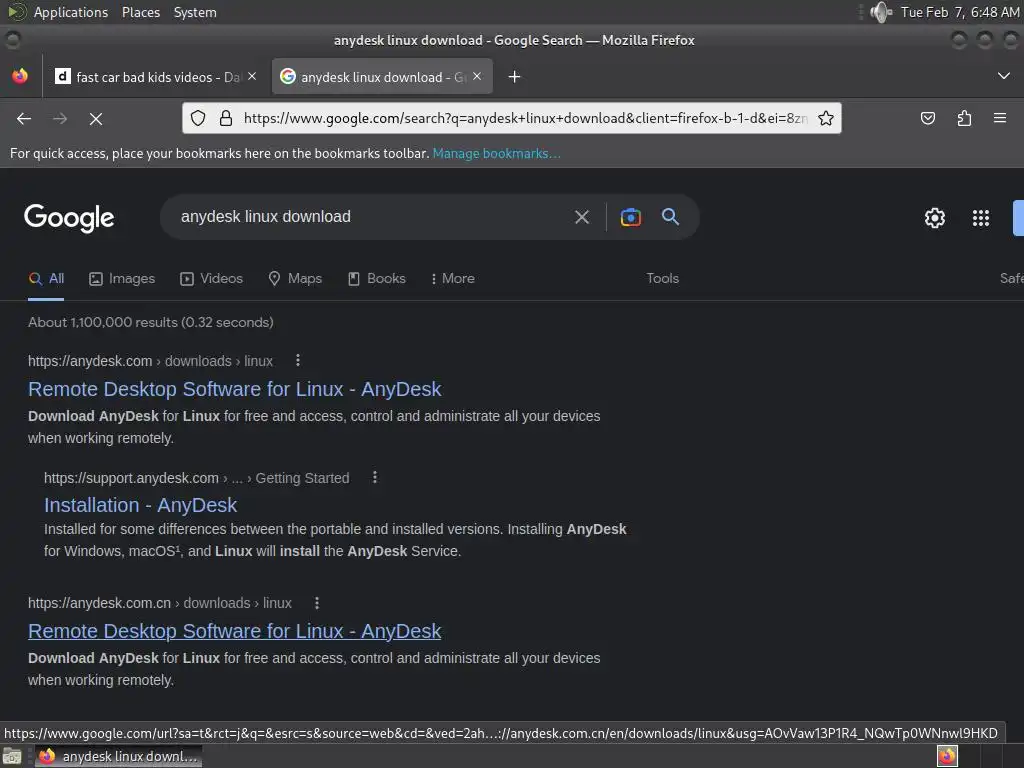Open options for support.anydesk.com result

[375, 477]
